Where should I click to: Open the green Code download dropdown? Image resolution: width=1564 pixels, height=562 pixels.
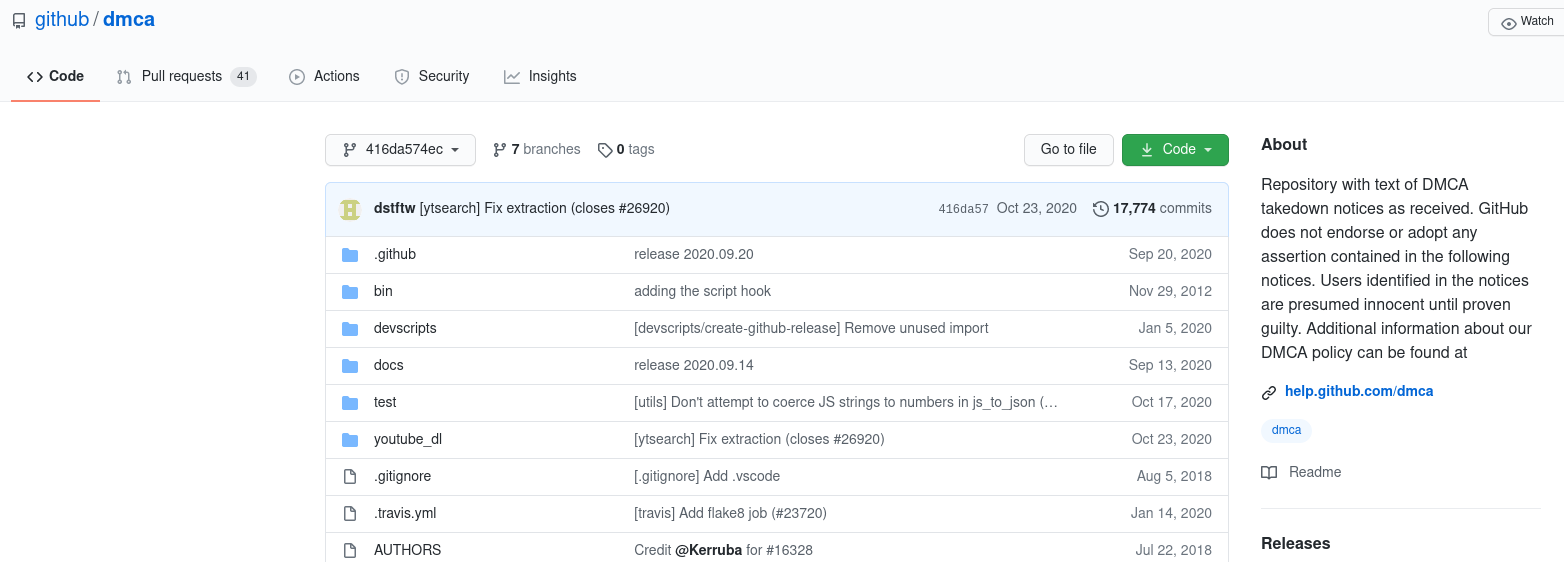1175,150
